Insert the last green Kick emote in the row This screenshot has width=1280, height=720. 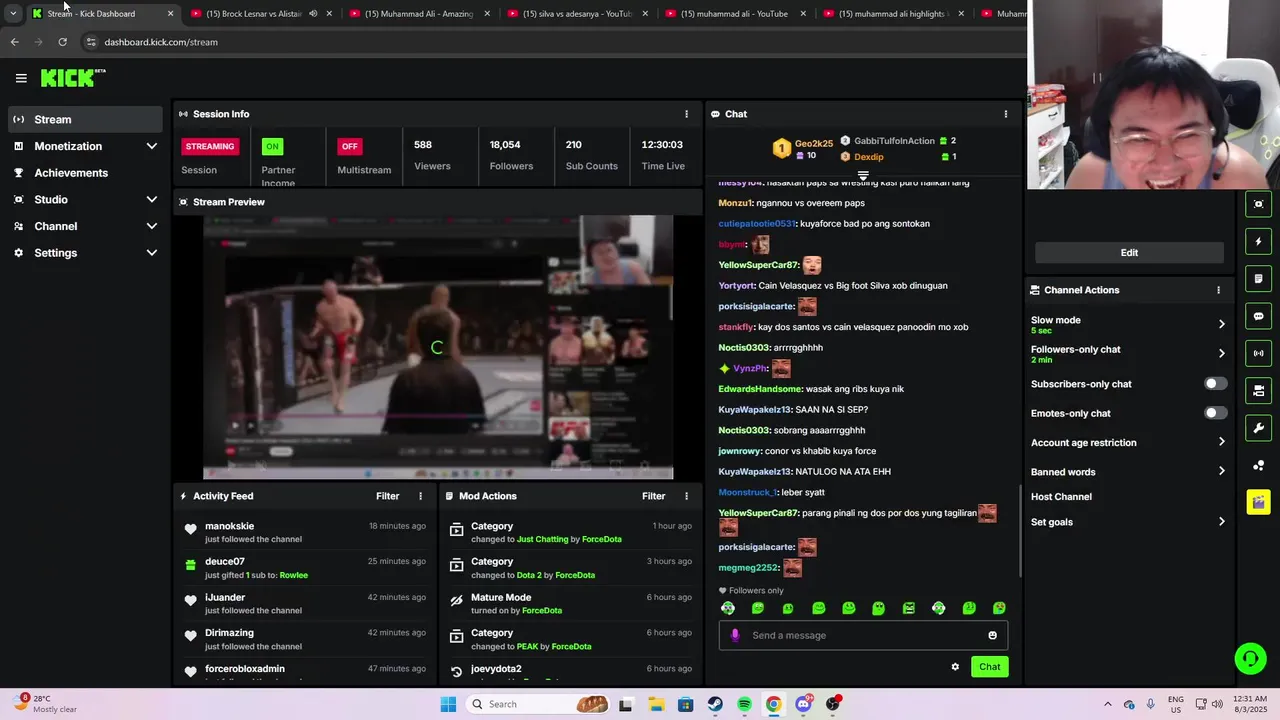coord(999,608)
